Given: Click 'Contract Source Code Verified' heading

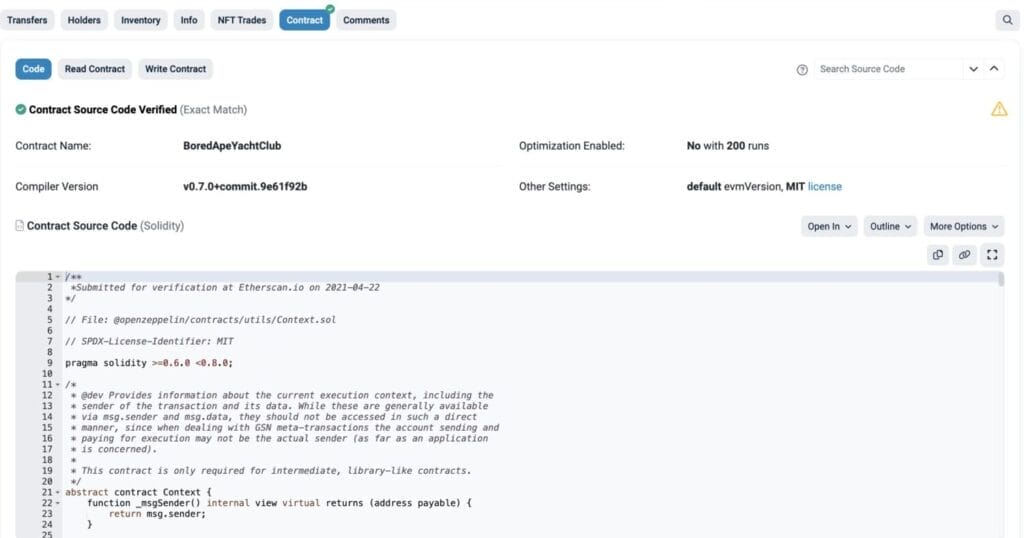Looking at the screenshot, I should [103, 110].
